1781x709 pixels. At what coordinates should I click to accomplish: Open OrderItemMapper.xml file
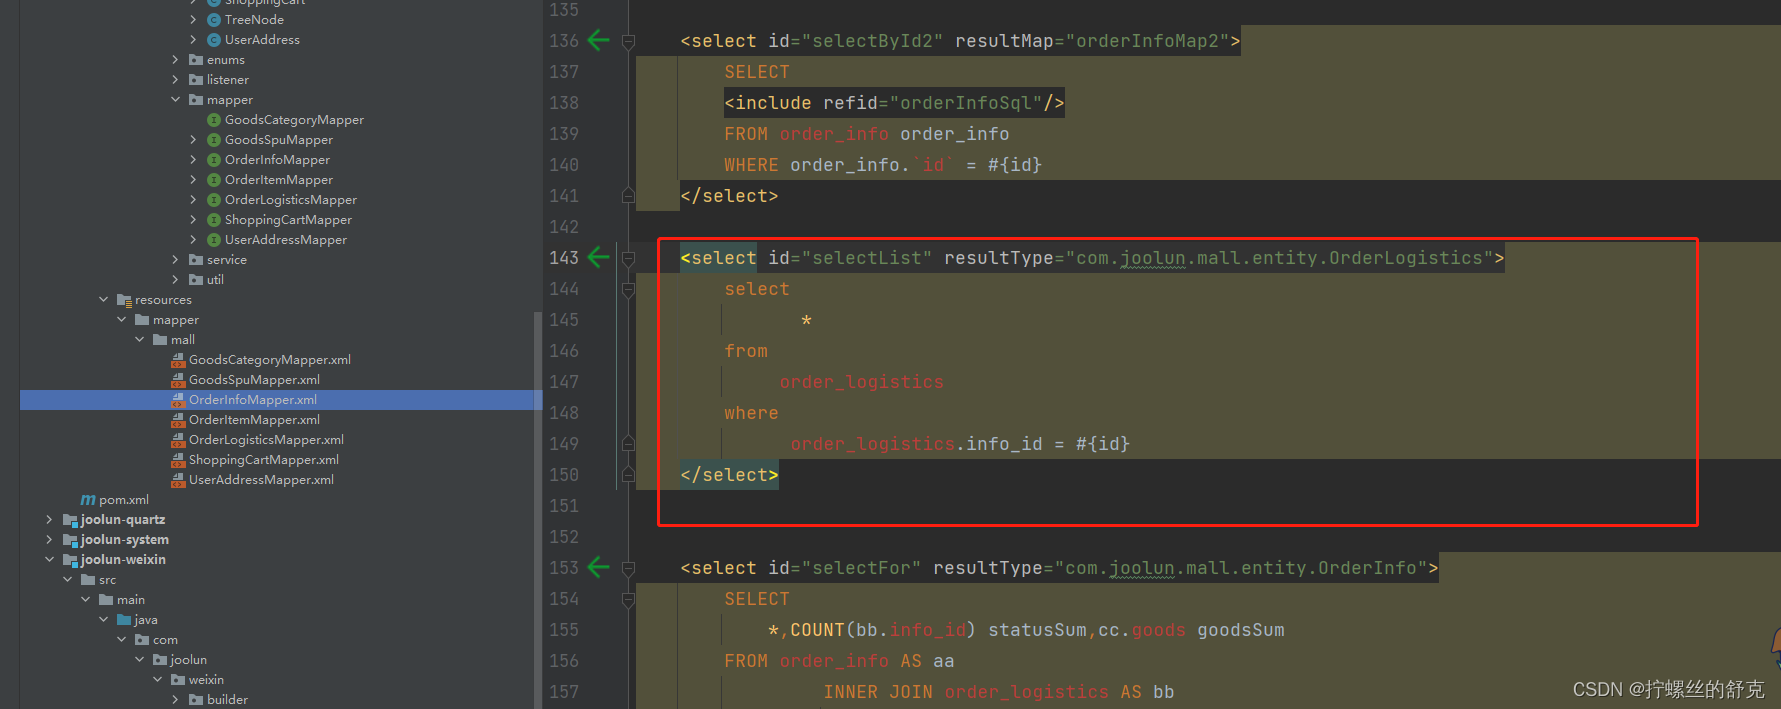(254, 419)
